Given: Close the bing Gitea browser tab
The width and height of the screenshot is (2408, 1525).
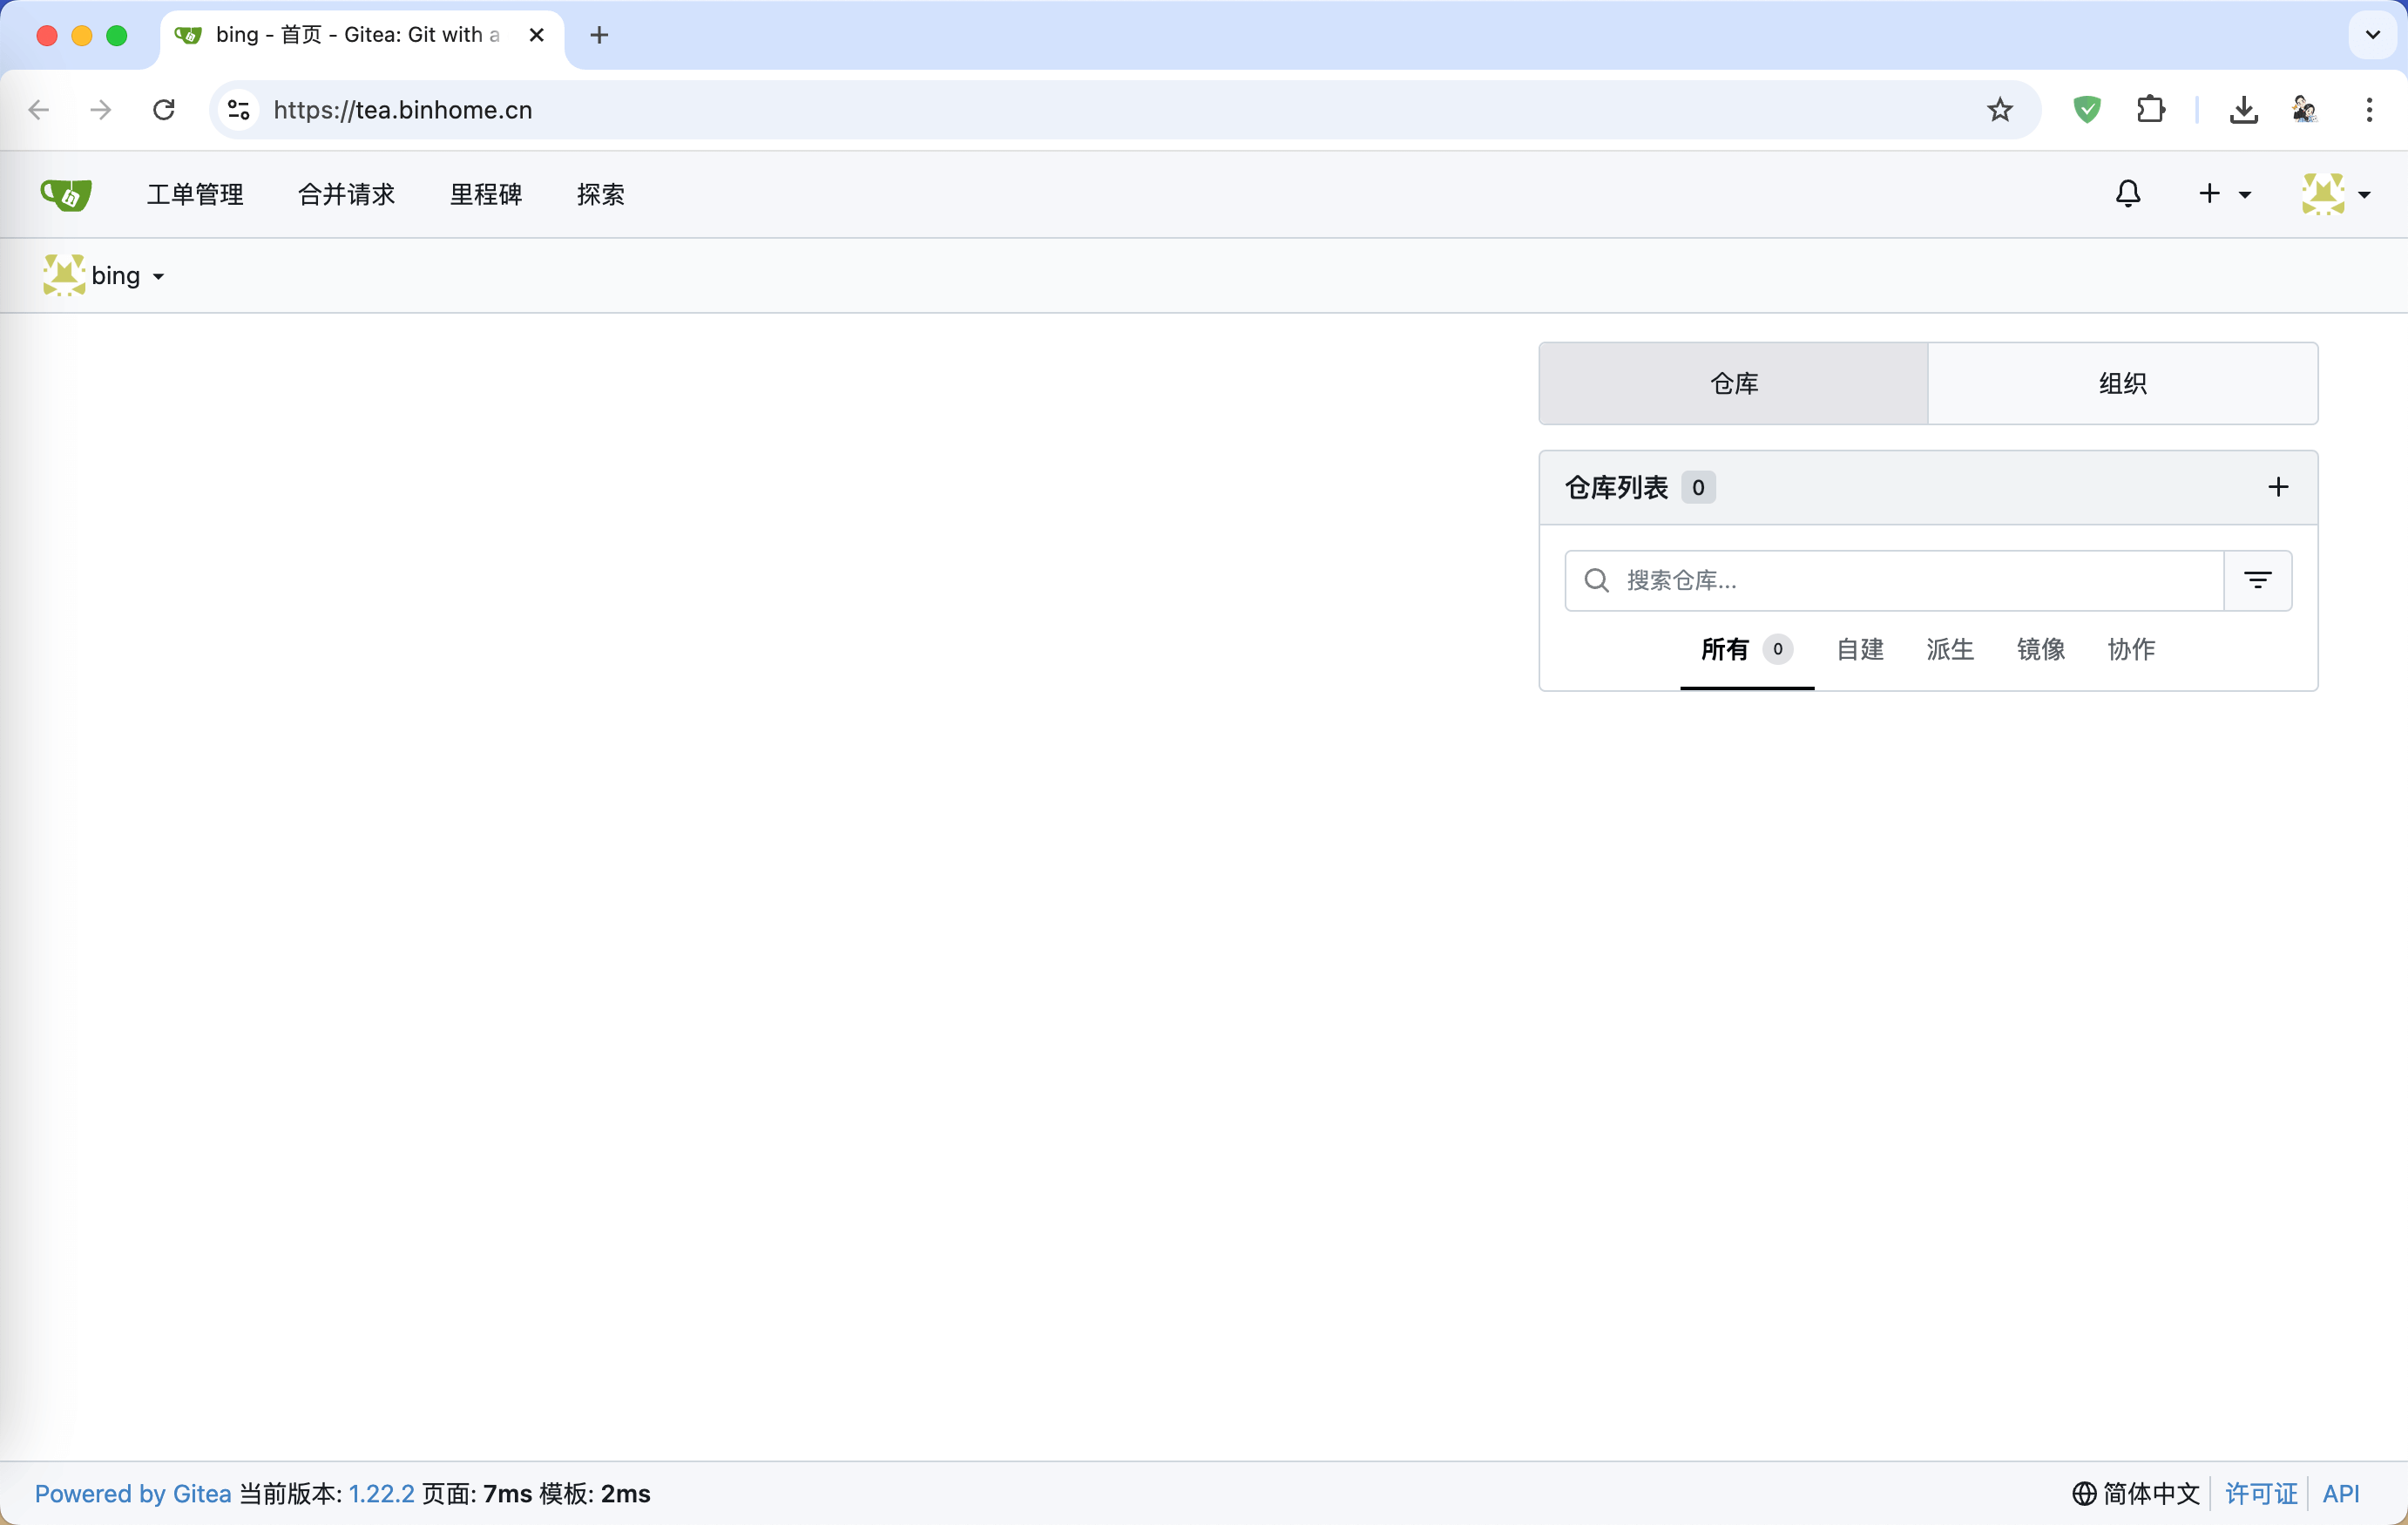Looking at the screenshot, I should point(537,35).
